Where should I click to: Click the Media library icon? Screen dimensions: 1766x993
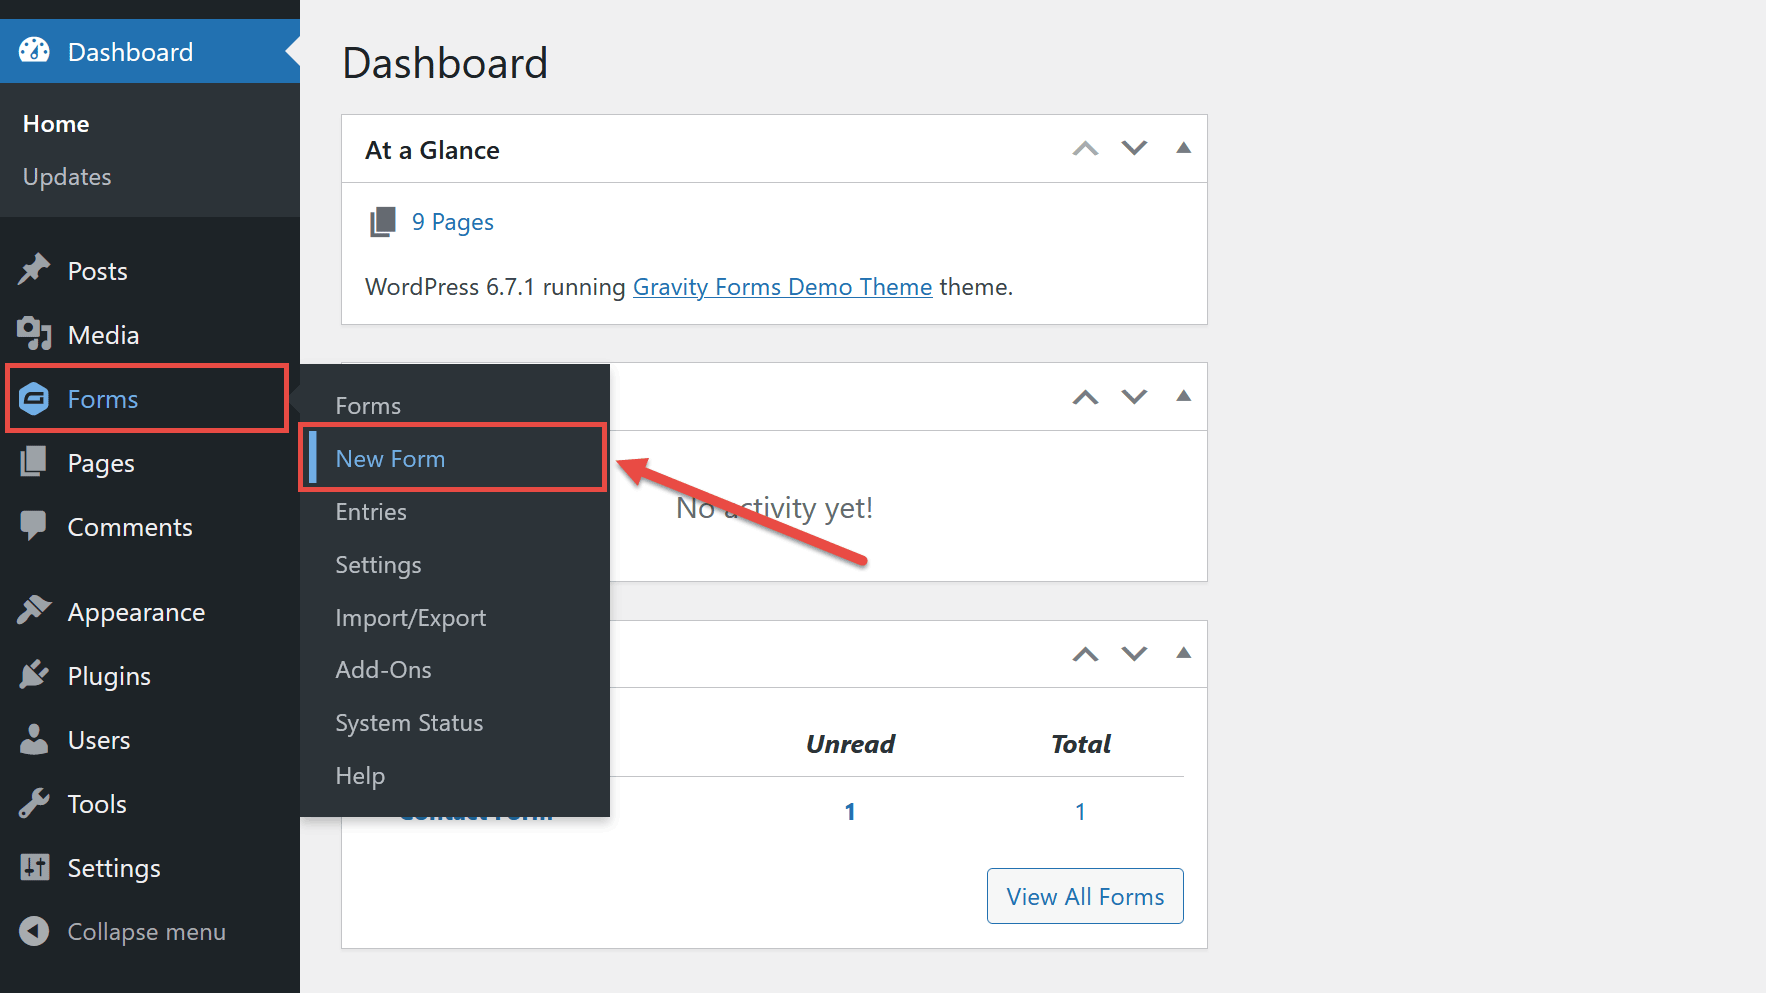[34, 333]
